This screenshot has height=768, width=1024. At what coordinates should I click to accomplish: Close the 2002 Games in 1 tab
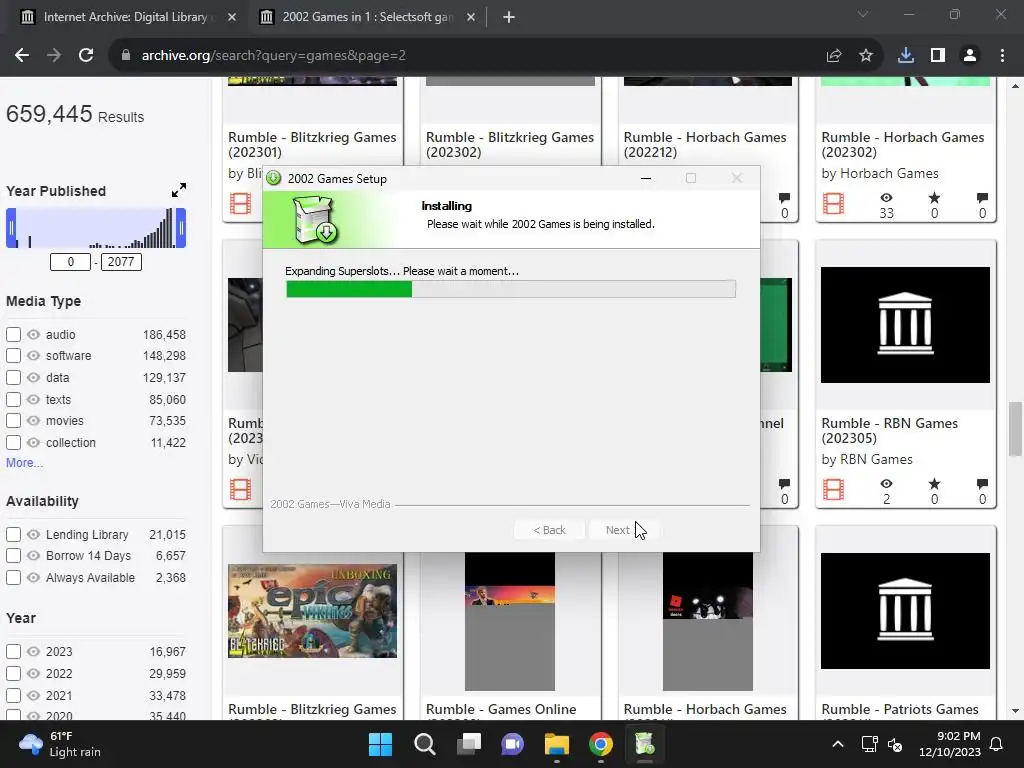coord(471,17)
